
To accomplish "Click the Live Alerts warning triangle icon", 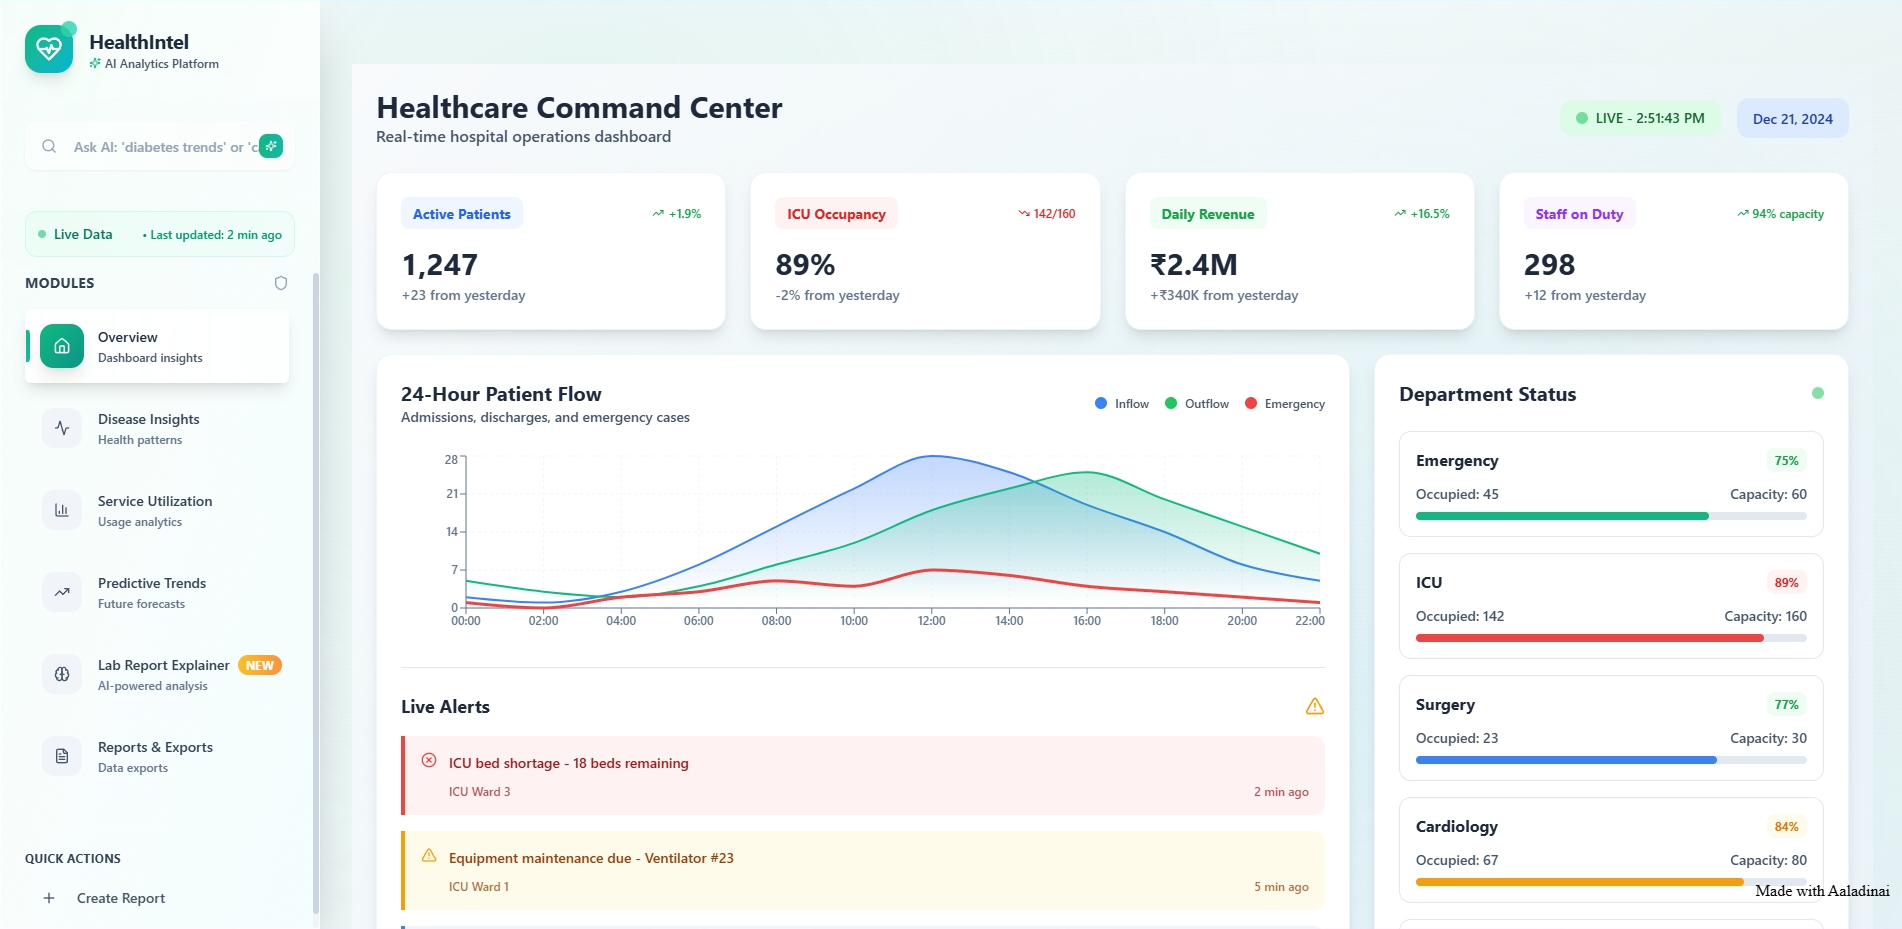I will (x=1314, y=707).
